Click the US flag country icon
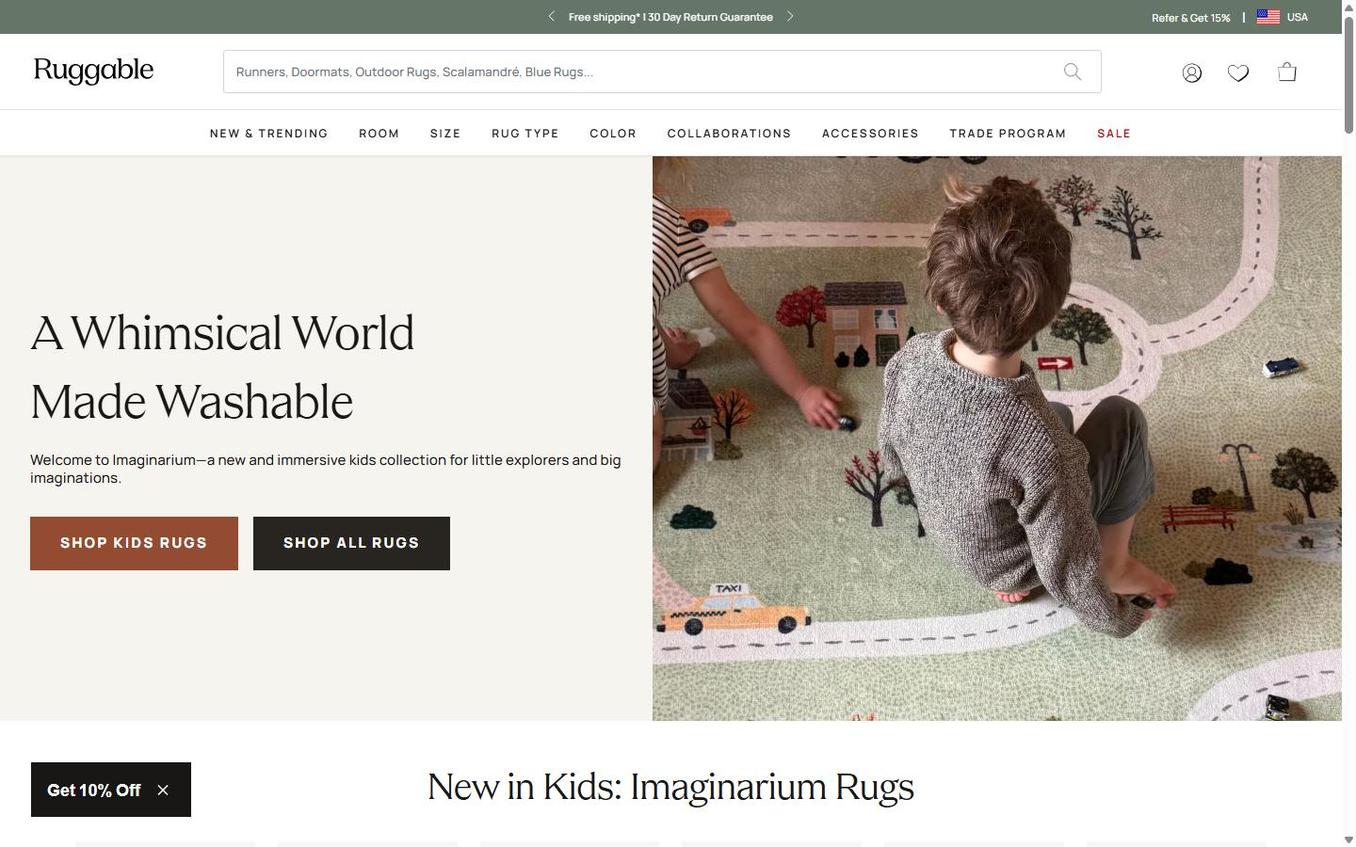1356x847 pixels. click(1264, 15)
